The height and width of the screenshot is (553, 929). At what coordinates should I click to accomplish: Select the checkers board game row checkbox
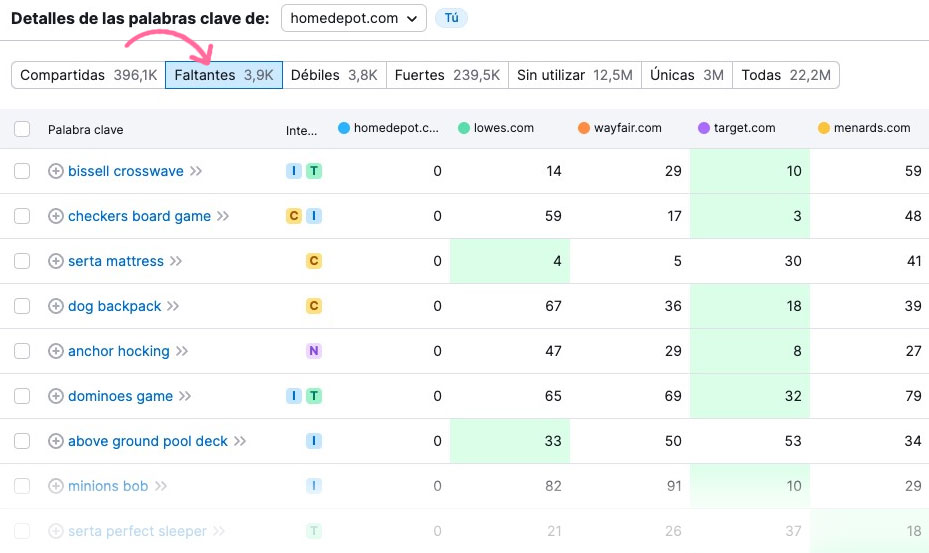[22, 216]
